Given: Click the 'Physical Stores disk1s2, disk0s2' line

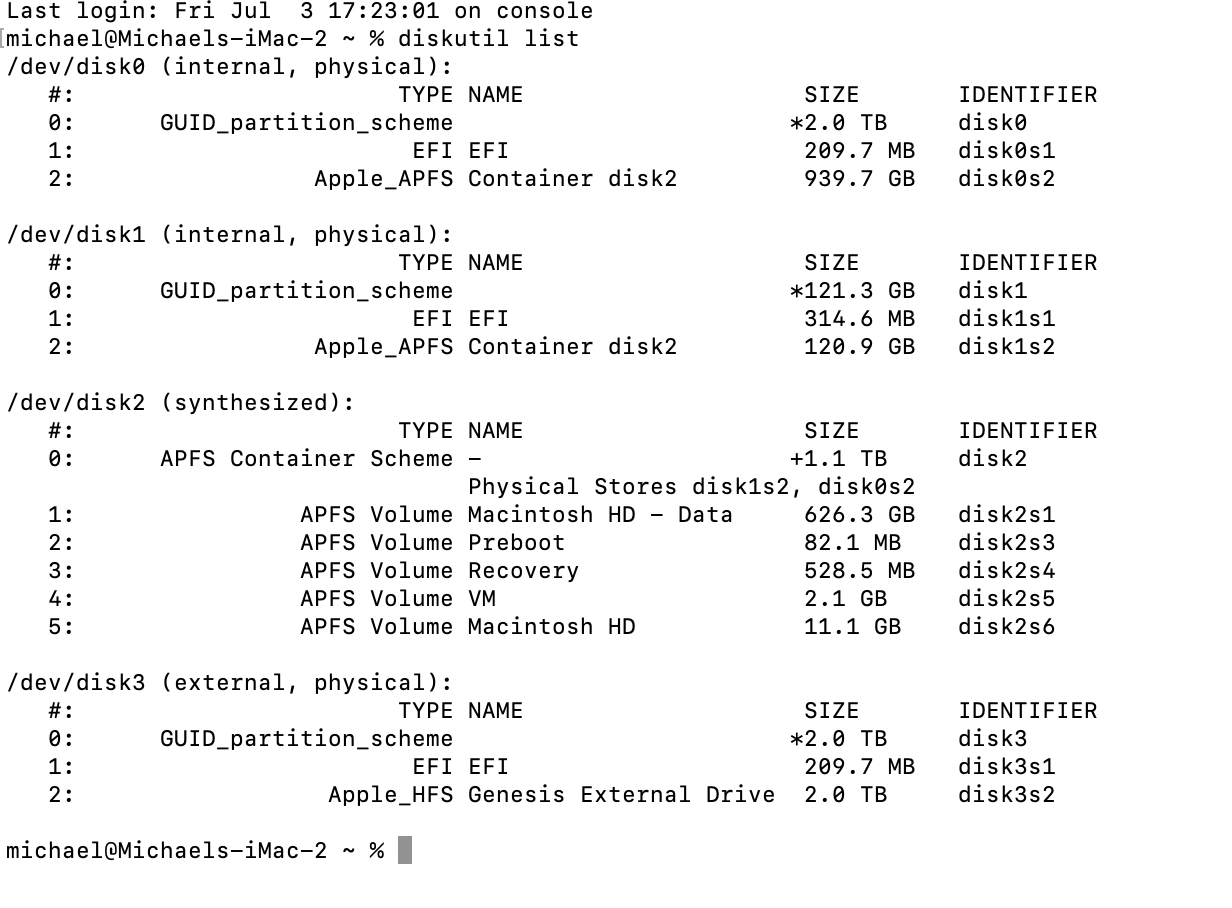Looking at the screenshot, I should click(x=692, y=487).
